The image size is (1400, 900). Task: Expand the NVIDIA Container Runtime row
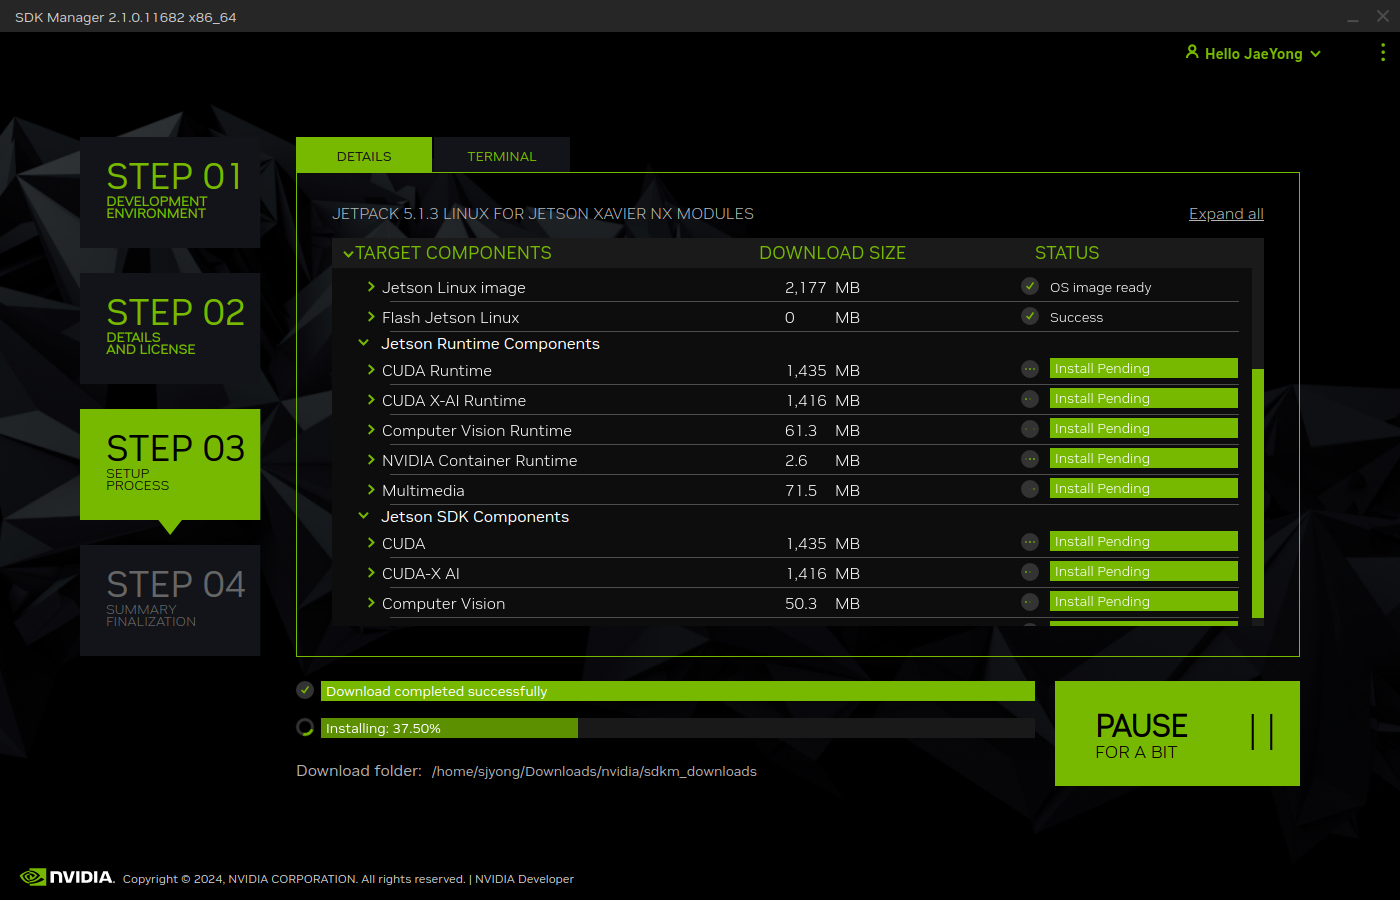coord(371,460)
